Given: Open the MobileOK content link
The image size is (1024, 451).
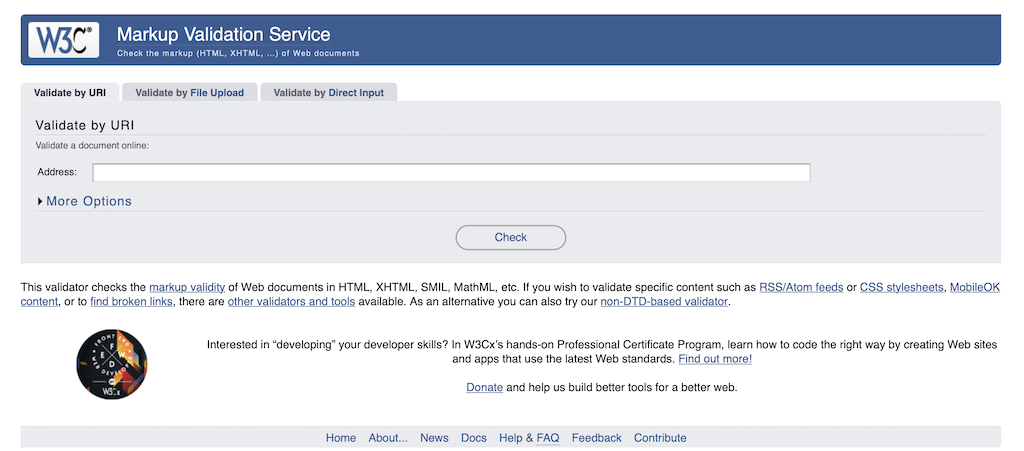Looking at the screenshot, I should click(975, 287).
